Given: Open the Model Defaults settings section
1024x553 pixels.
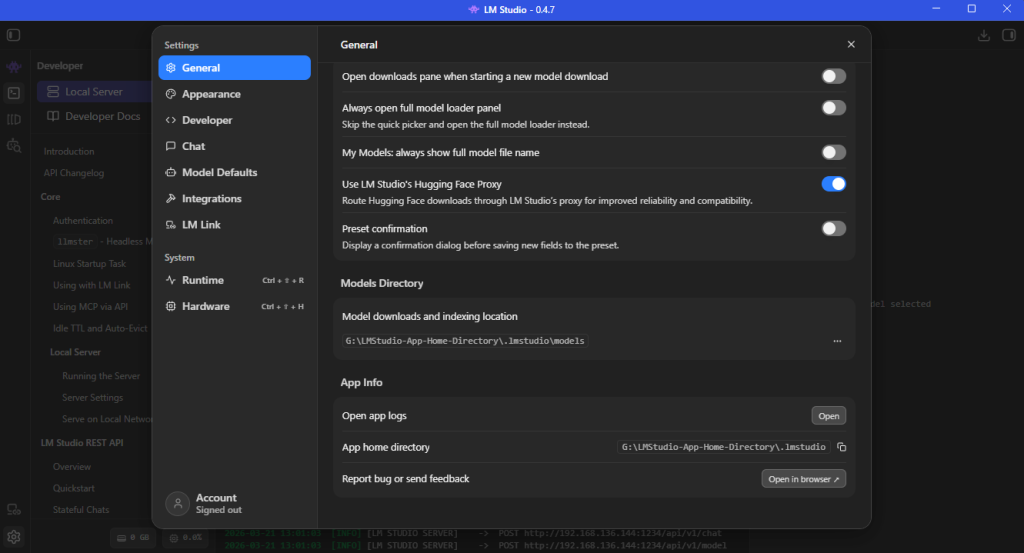Looking at the screenshot, I should [219, 172].
